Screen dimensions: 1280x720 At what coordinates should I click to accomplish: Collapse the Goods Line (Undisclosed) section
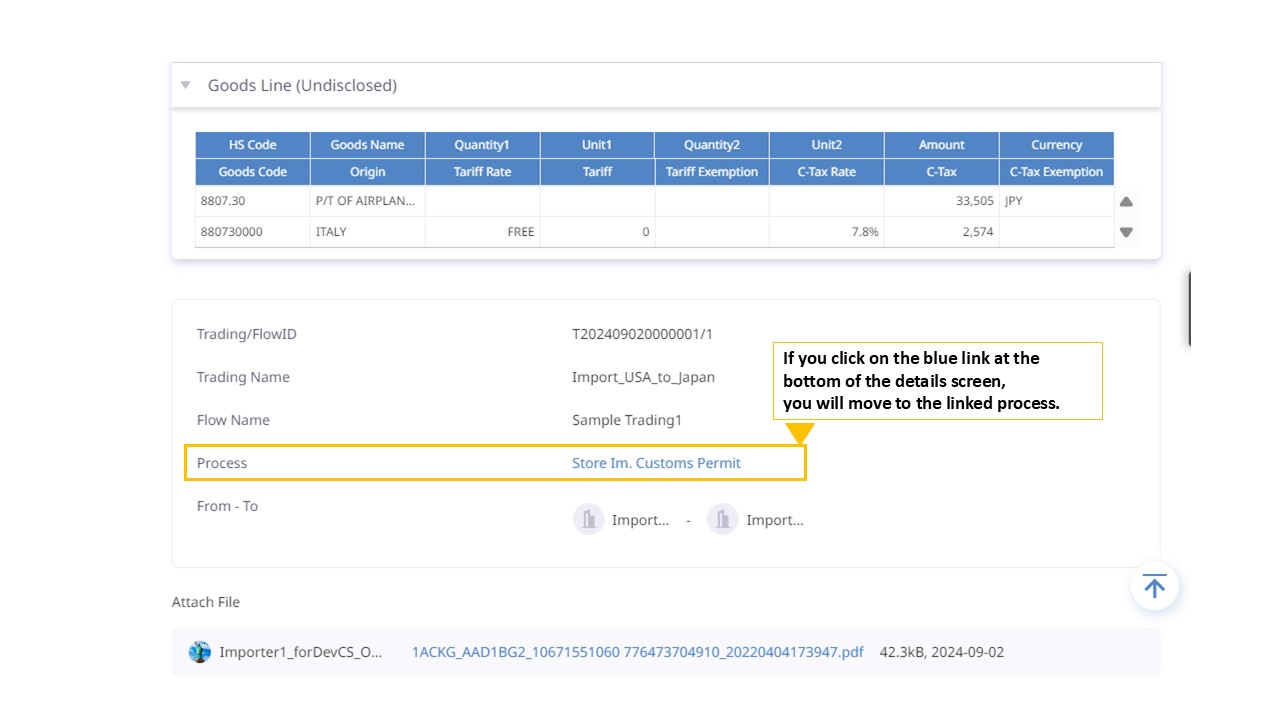click(x=185, y=85)
